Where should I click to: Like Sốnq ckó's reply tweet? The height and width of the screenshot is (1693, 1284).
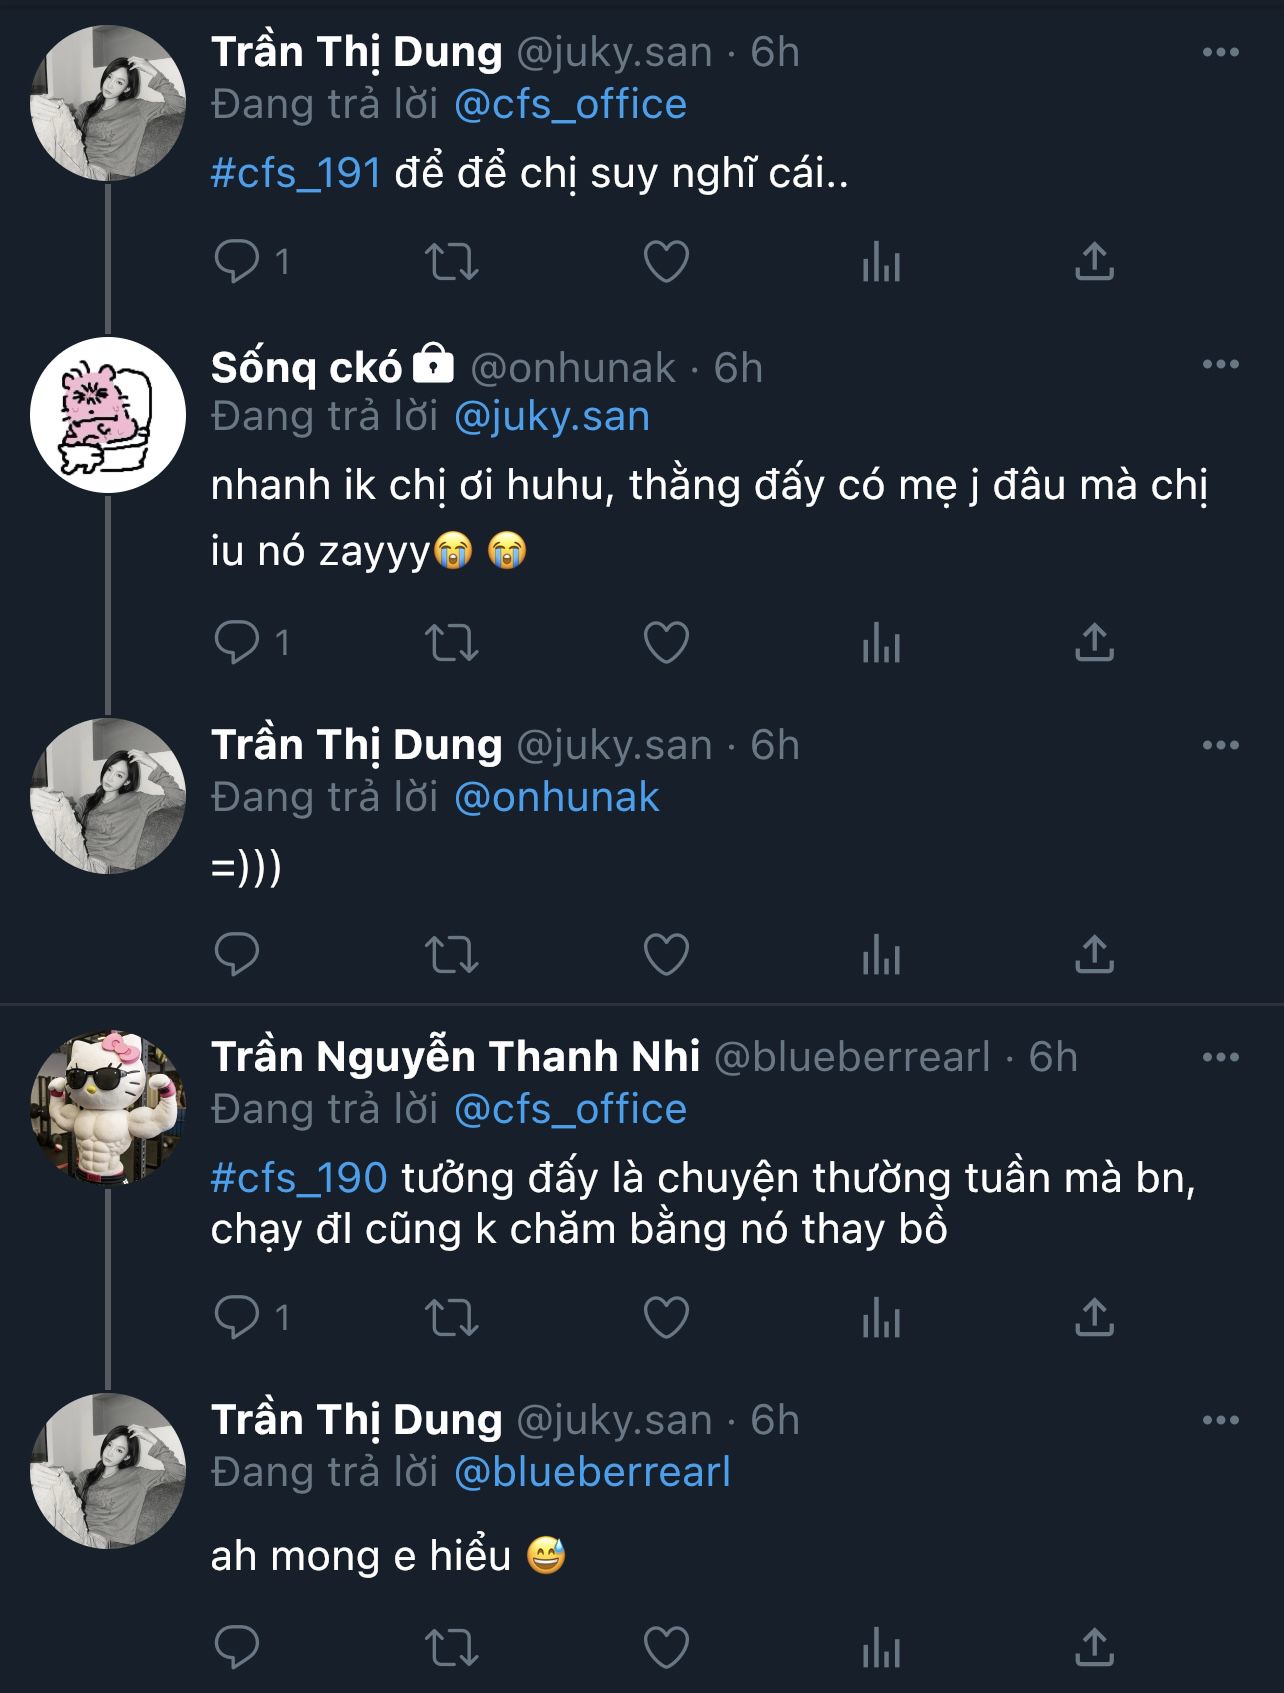tap(666, 642)
